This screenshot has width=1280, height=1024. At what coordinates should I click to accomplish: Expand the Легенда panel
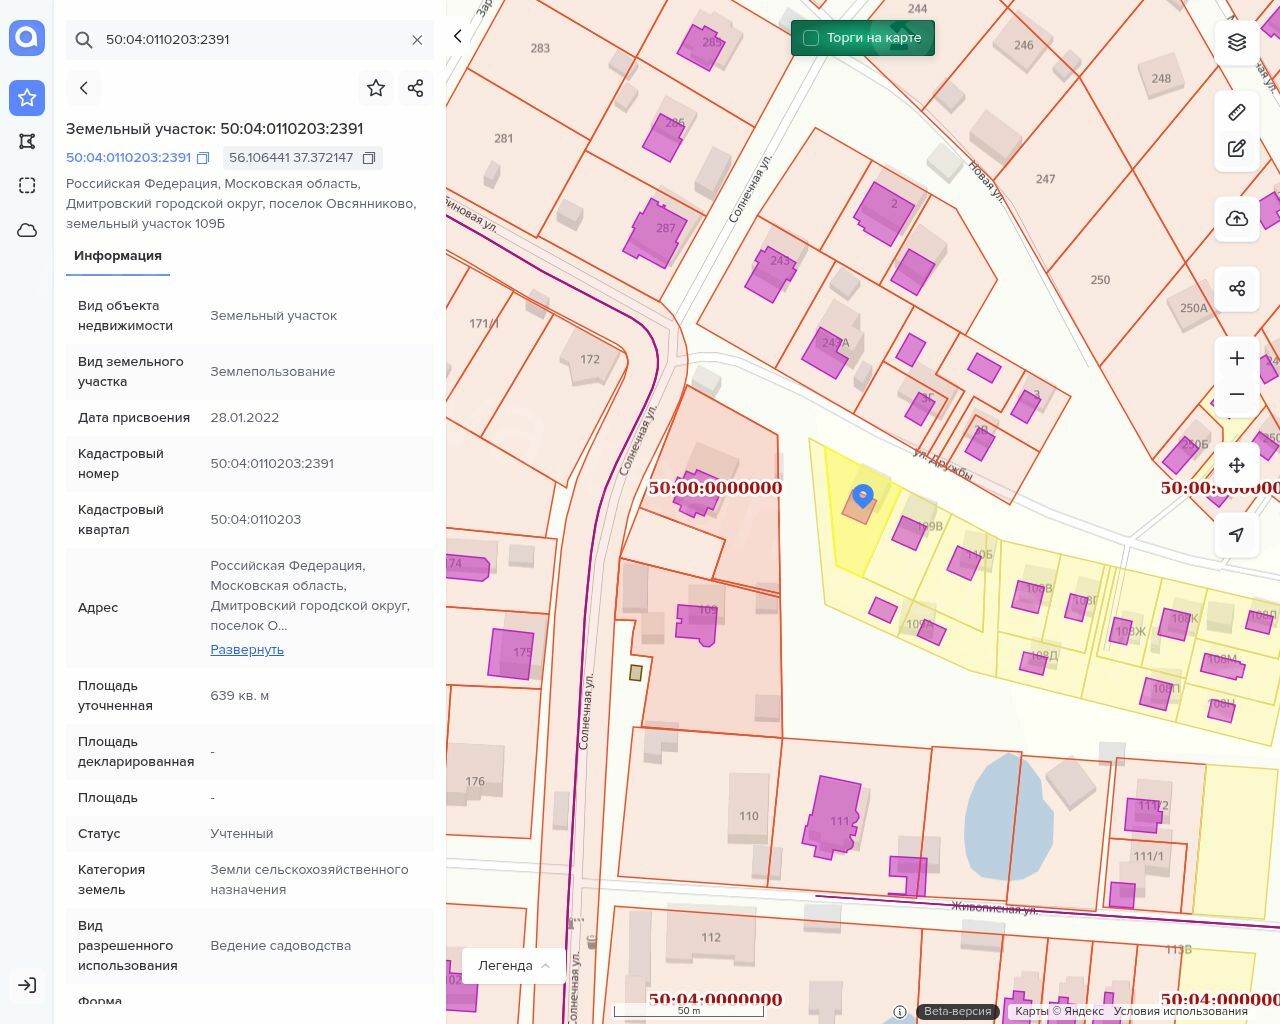[x=514, y=965]
